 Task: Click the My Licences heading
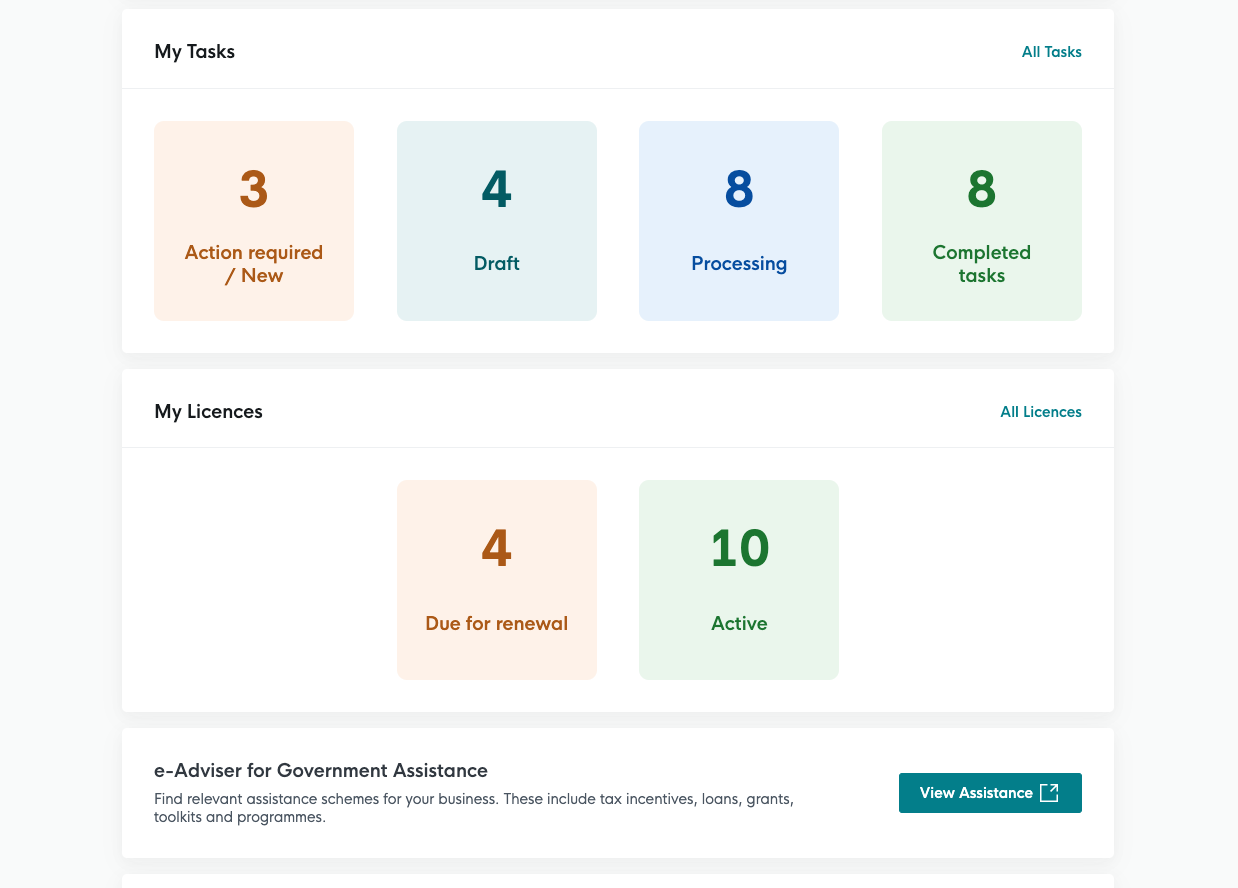tap(208, 412)
